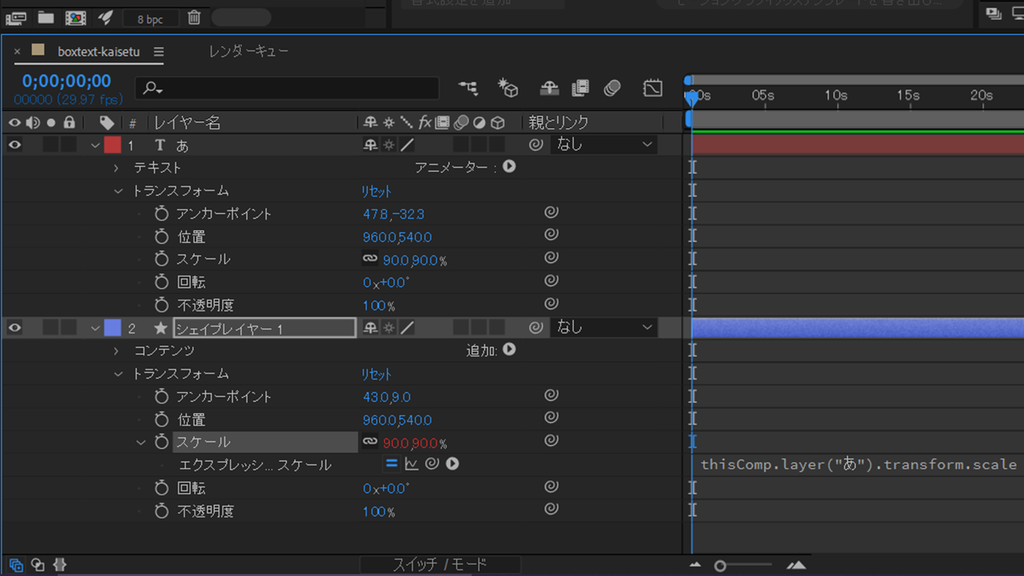Click property pick whip for アンカーポイント of あ
The image size is (1024, 576).
pos(551,212)
